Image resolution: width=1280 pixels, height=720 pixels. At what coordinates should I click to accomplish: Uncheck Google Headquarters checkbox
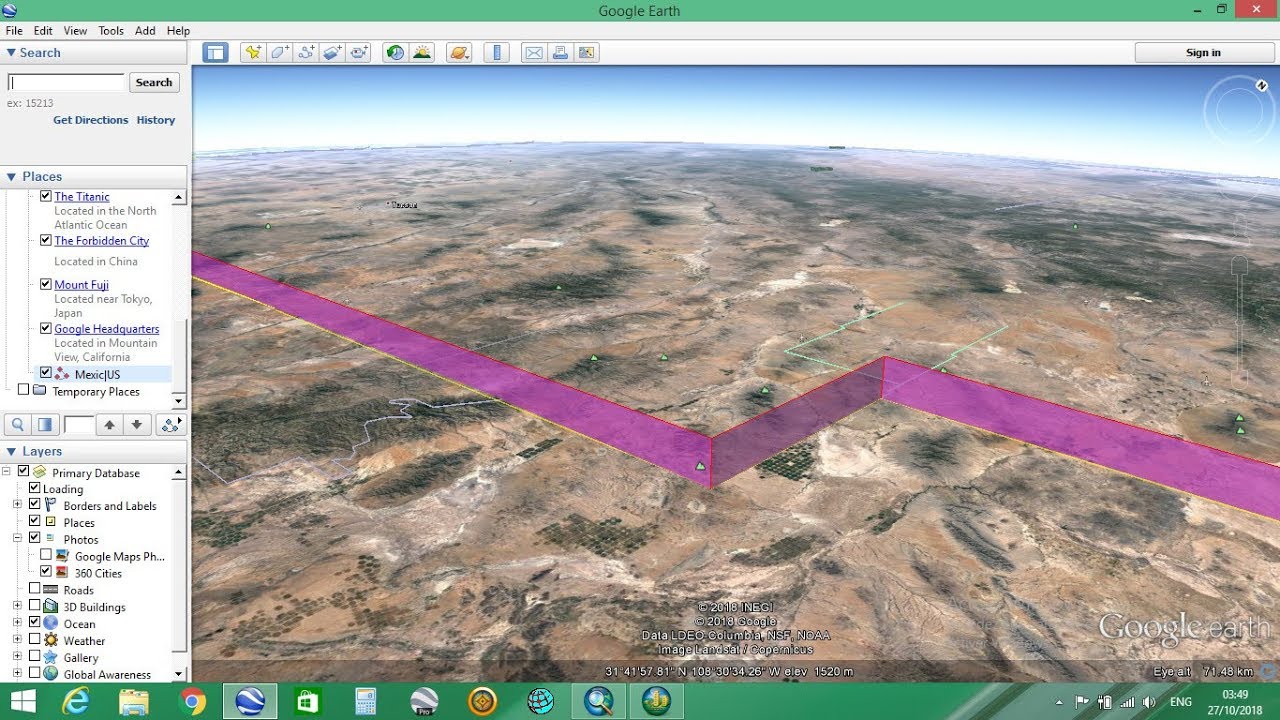46,329
